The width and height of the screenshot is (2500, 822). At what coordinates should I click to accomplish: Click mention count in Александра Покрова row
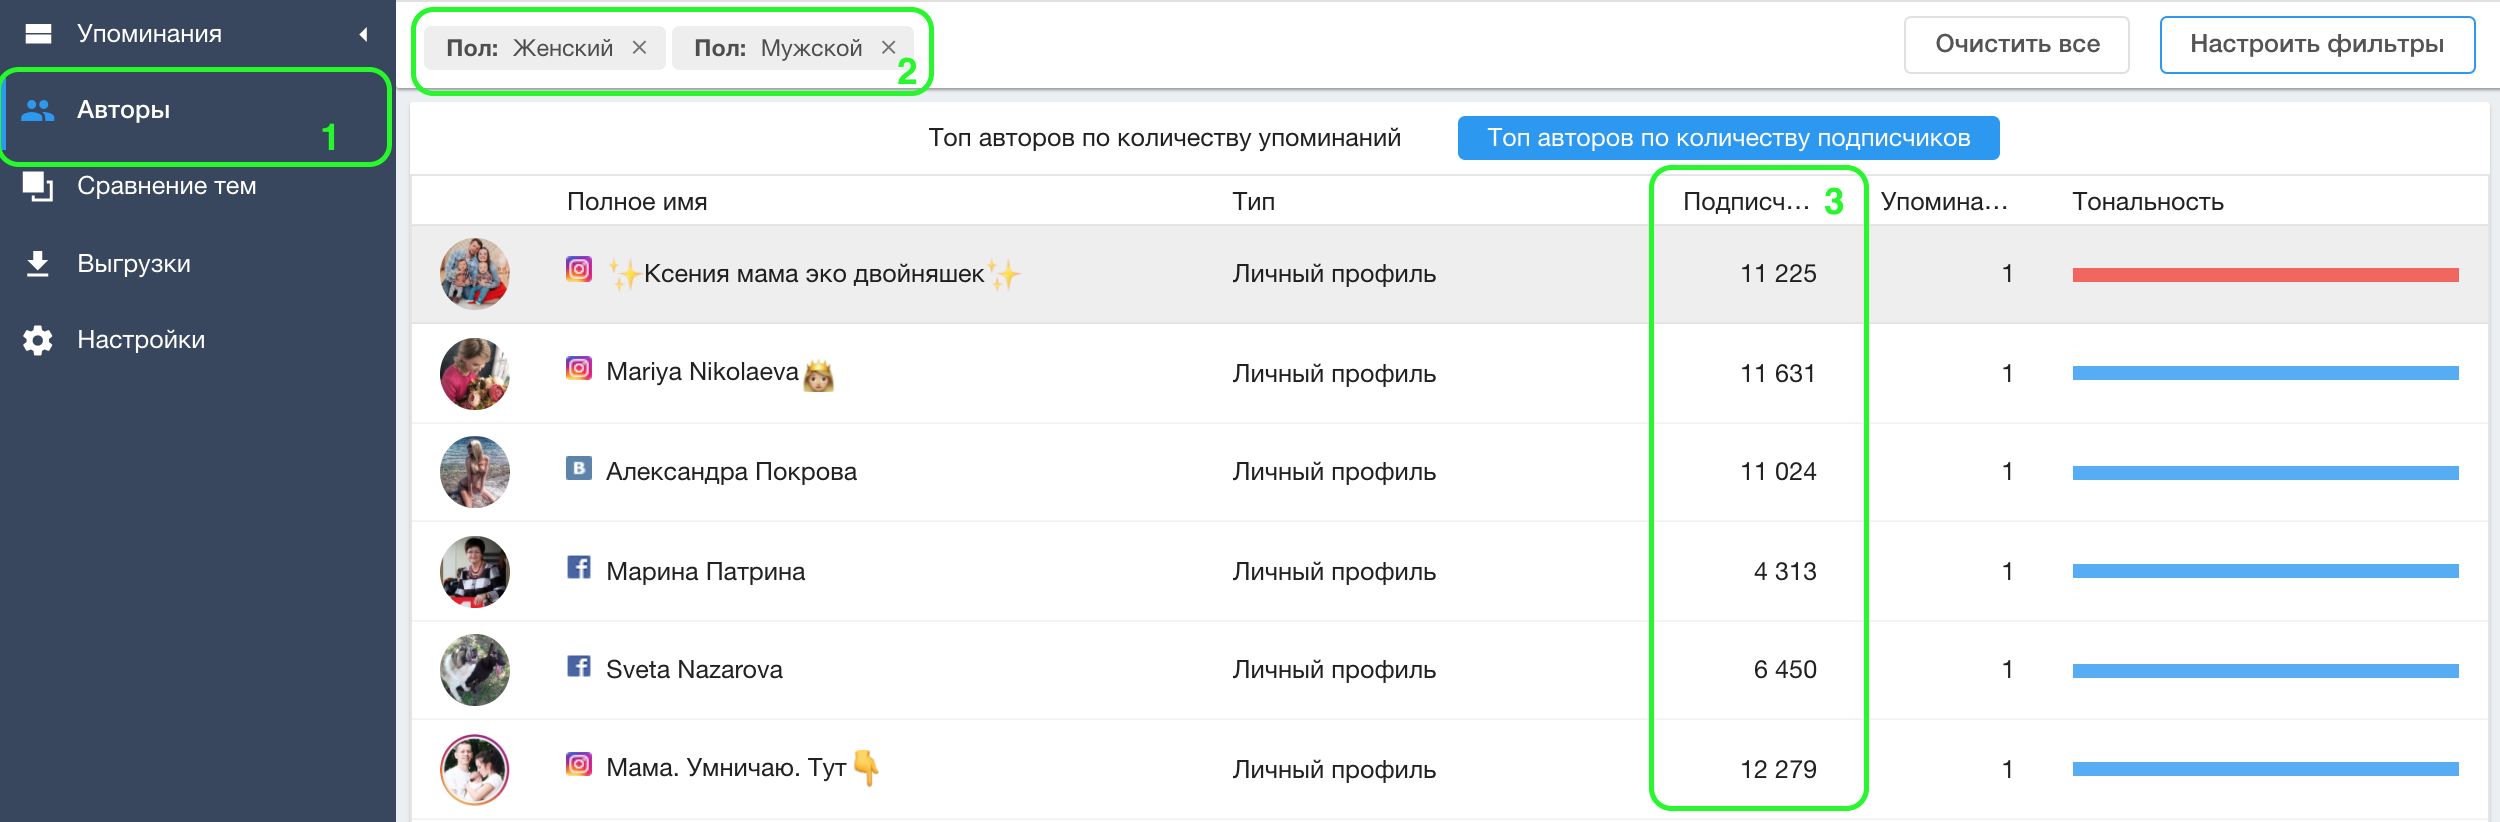pos(2007,472)
